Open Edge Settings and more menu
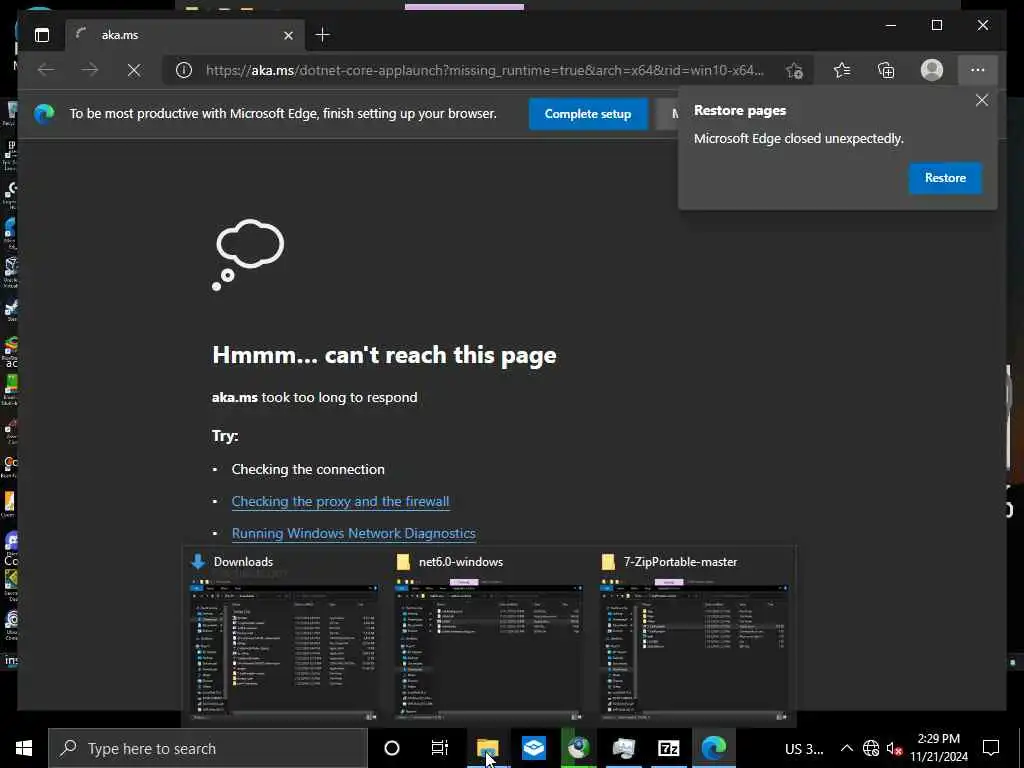 978,70
